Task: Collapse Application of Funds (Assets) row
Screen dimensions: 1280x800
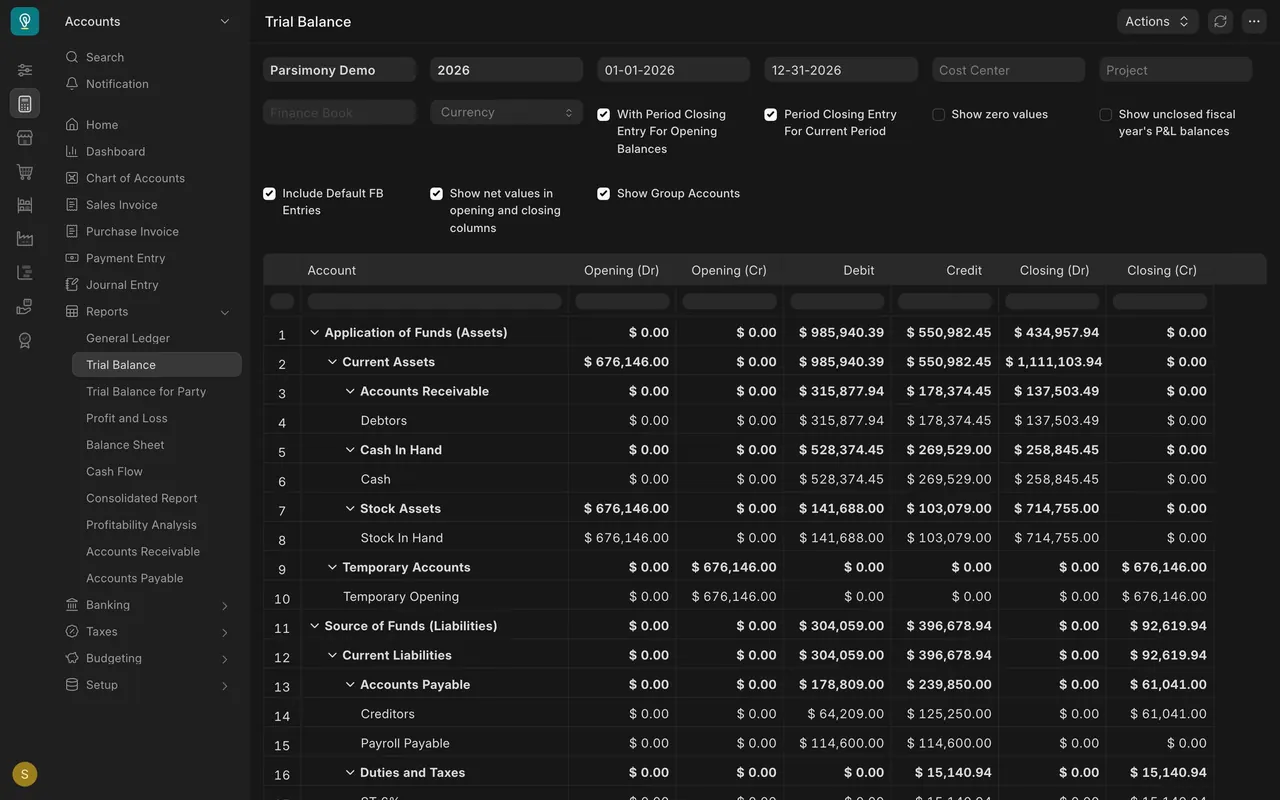Action: (x=315, y=333)
